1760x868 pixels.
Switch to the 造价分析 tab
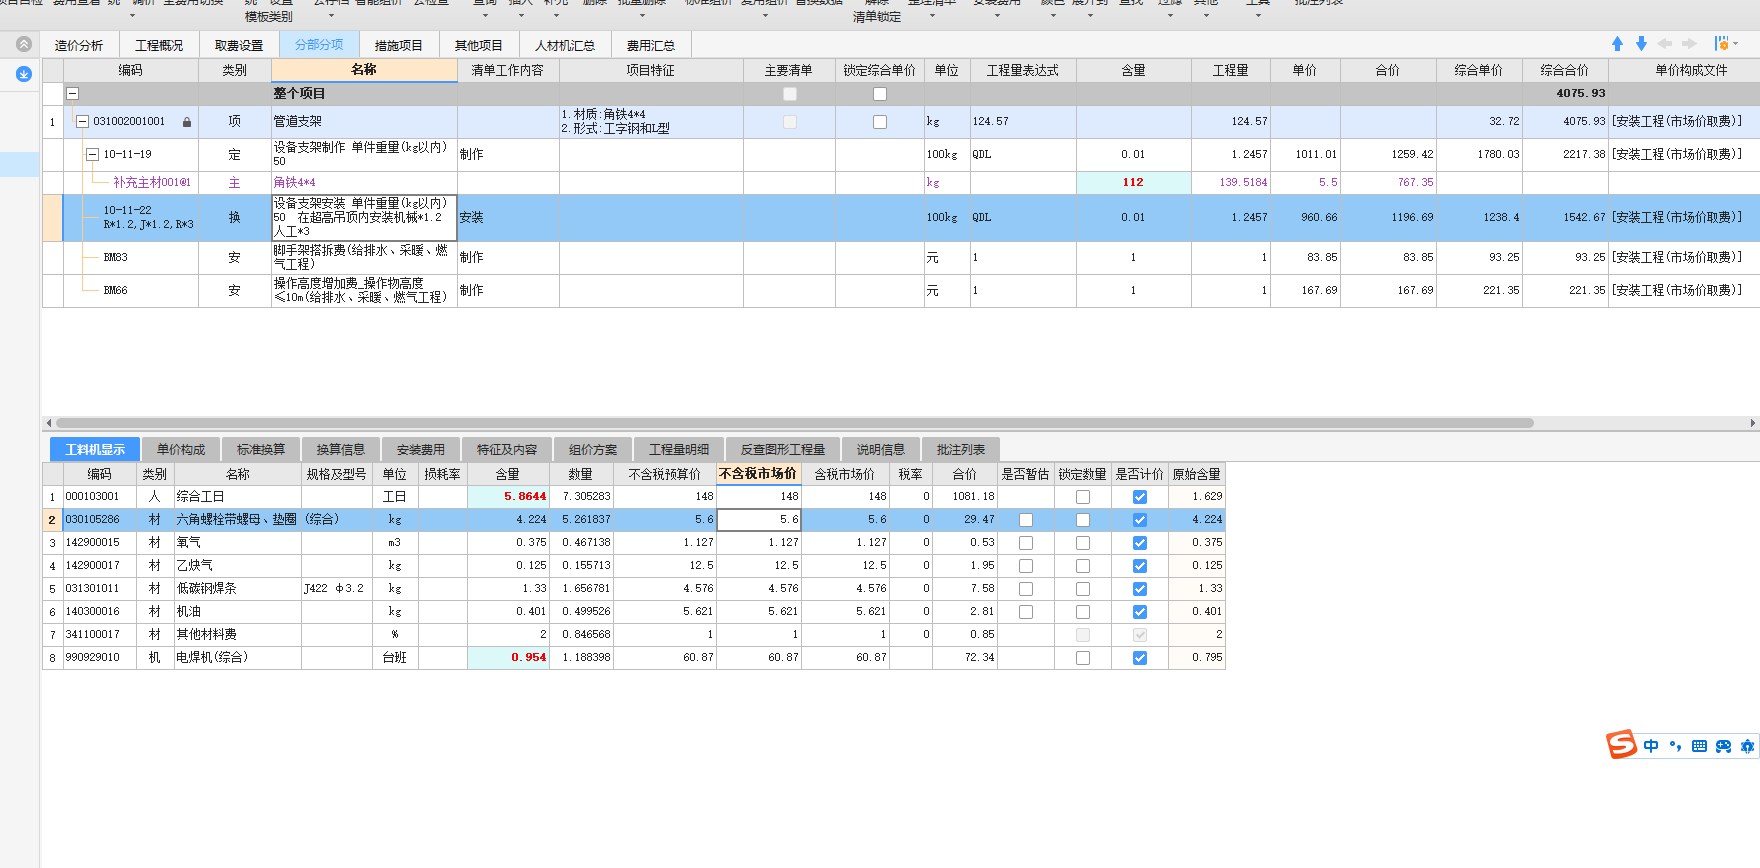(x=79, y=45)
